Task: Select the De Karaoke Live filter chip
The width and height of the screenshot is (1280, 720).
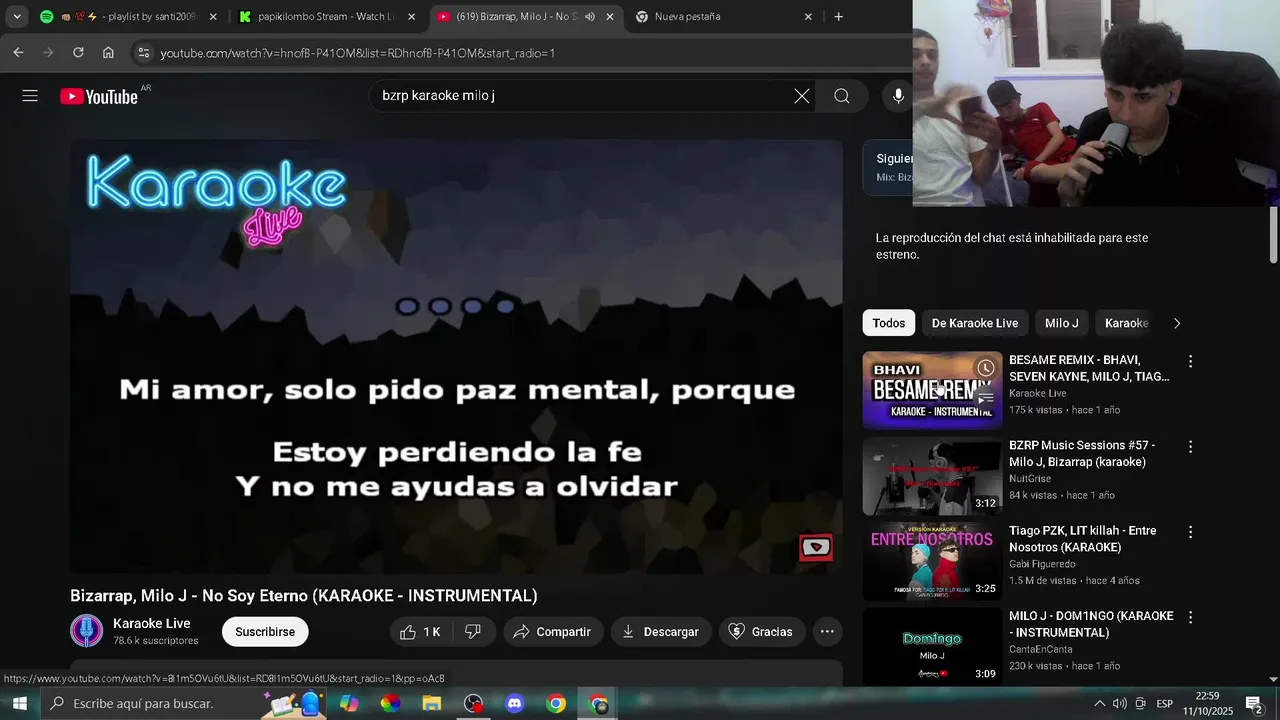Action: [x=975, y=323]
